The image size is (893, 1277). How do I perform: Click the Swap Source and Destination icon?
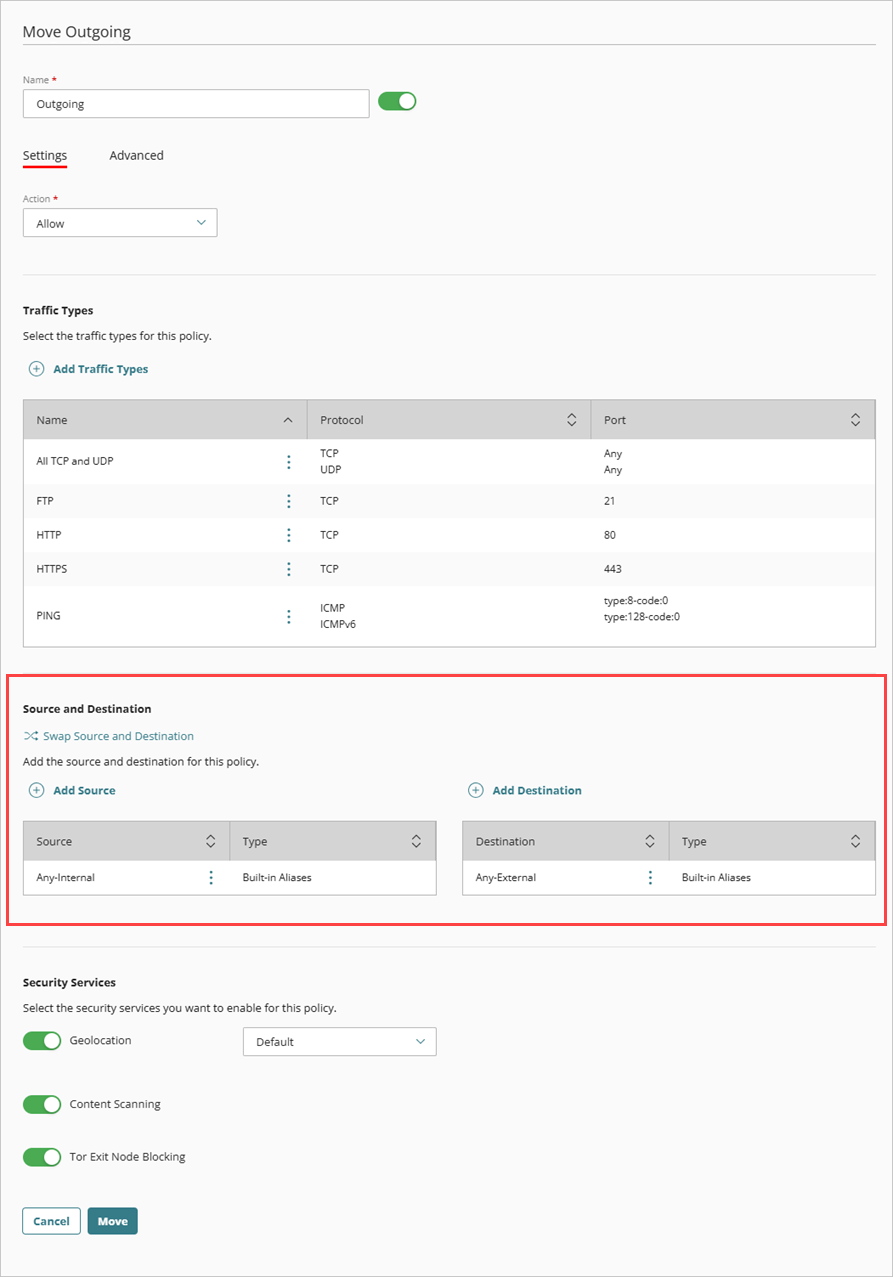pyautogui.click(x=29, y=736)
